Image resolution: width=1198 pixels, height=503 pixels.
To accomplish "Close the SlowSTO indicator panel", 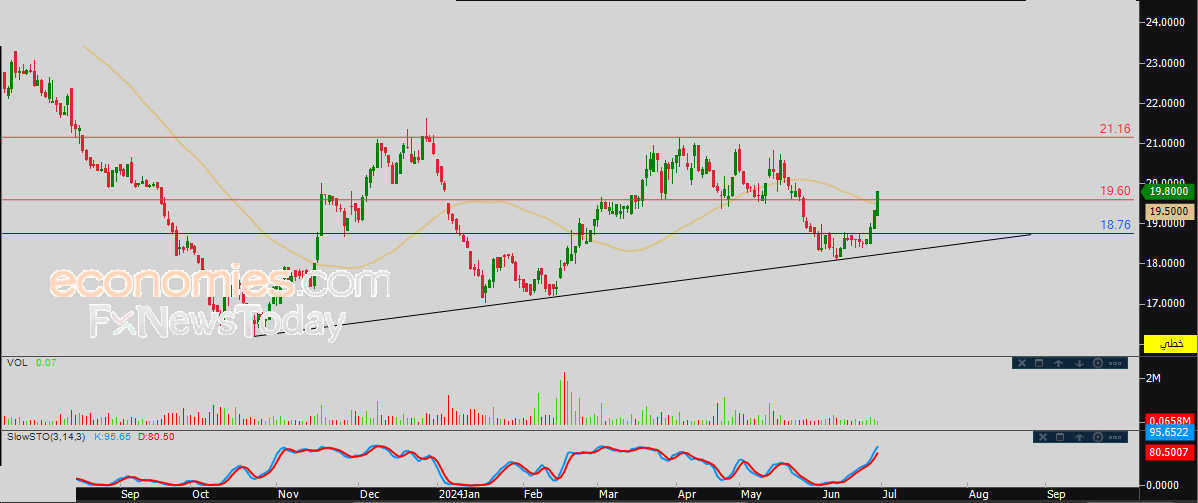I will tap(1043, 437).
